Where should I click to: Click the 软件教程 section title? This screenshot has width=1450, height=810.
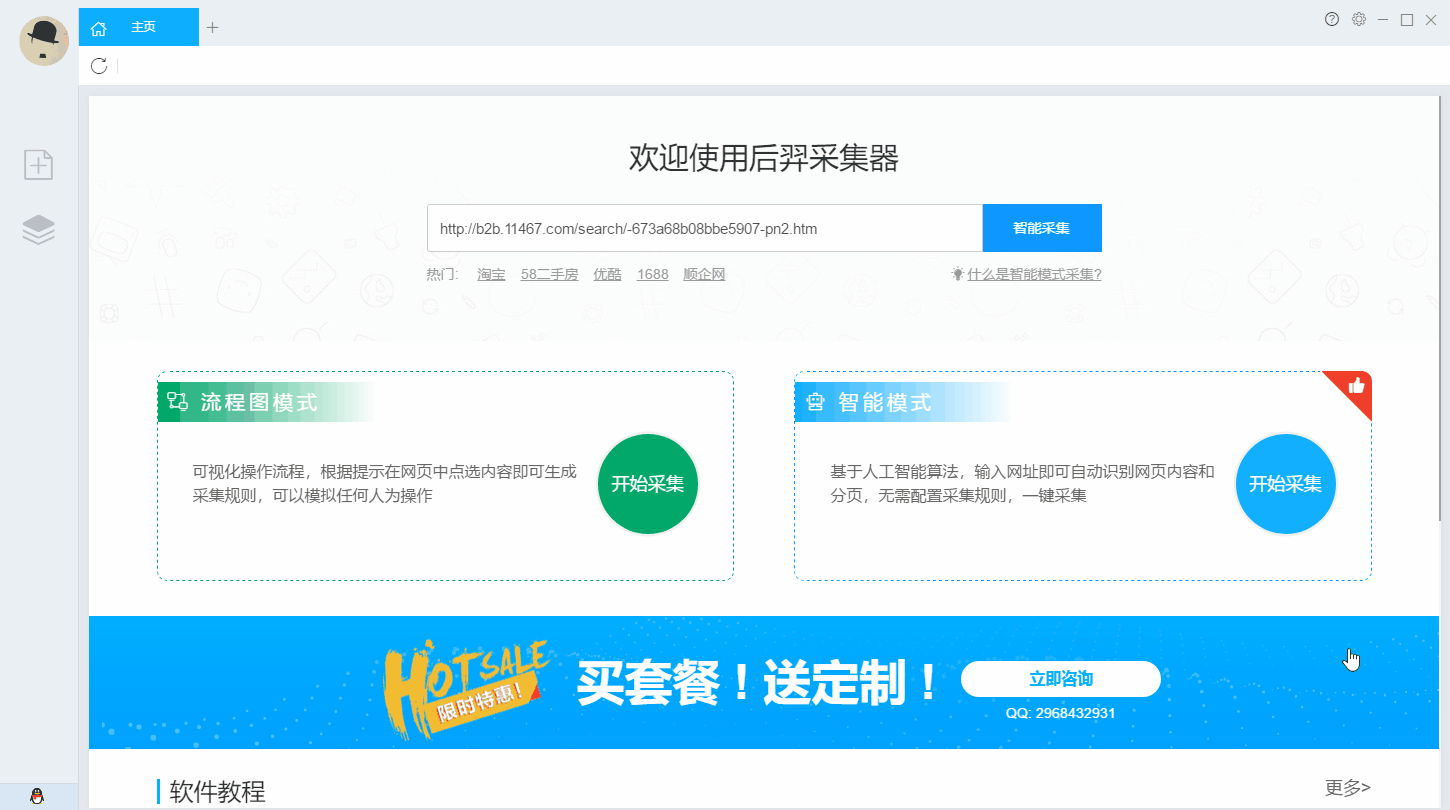pos(218,792)
